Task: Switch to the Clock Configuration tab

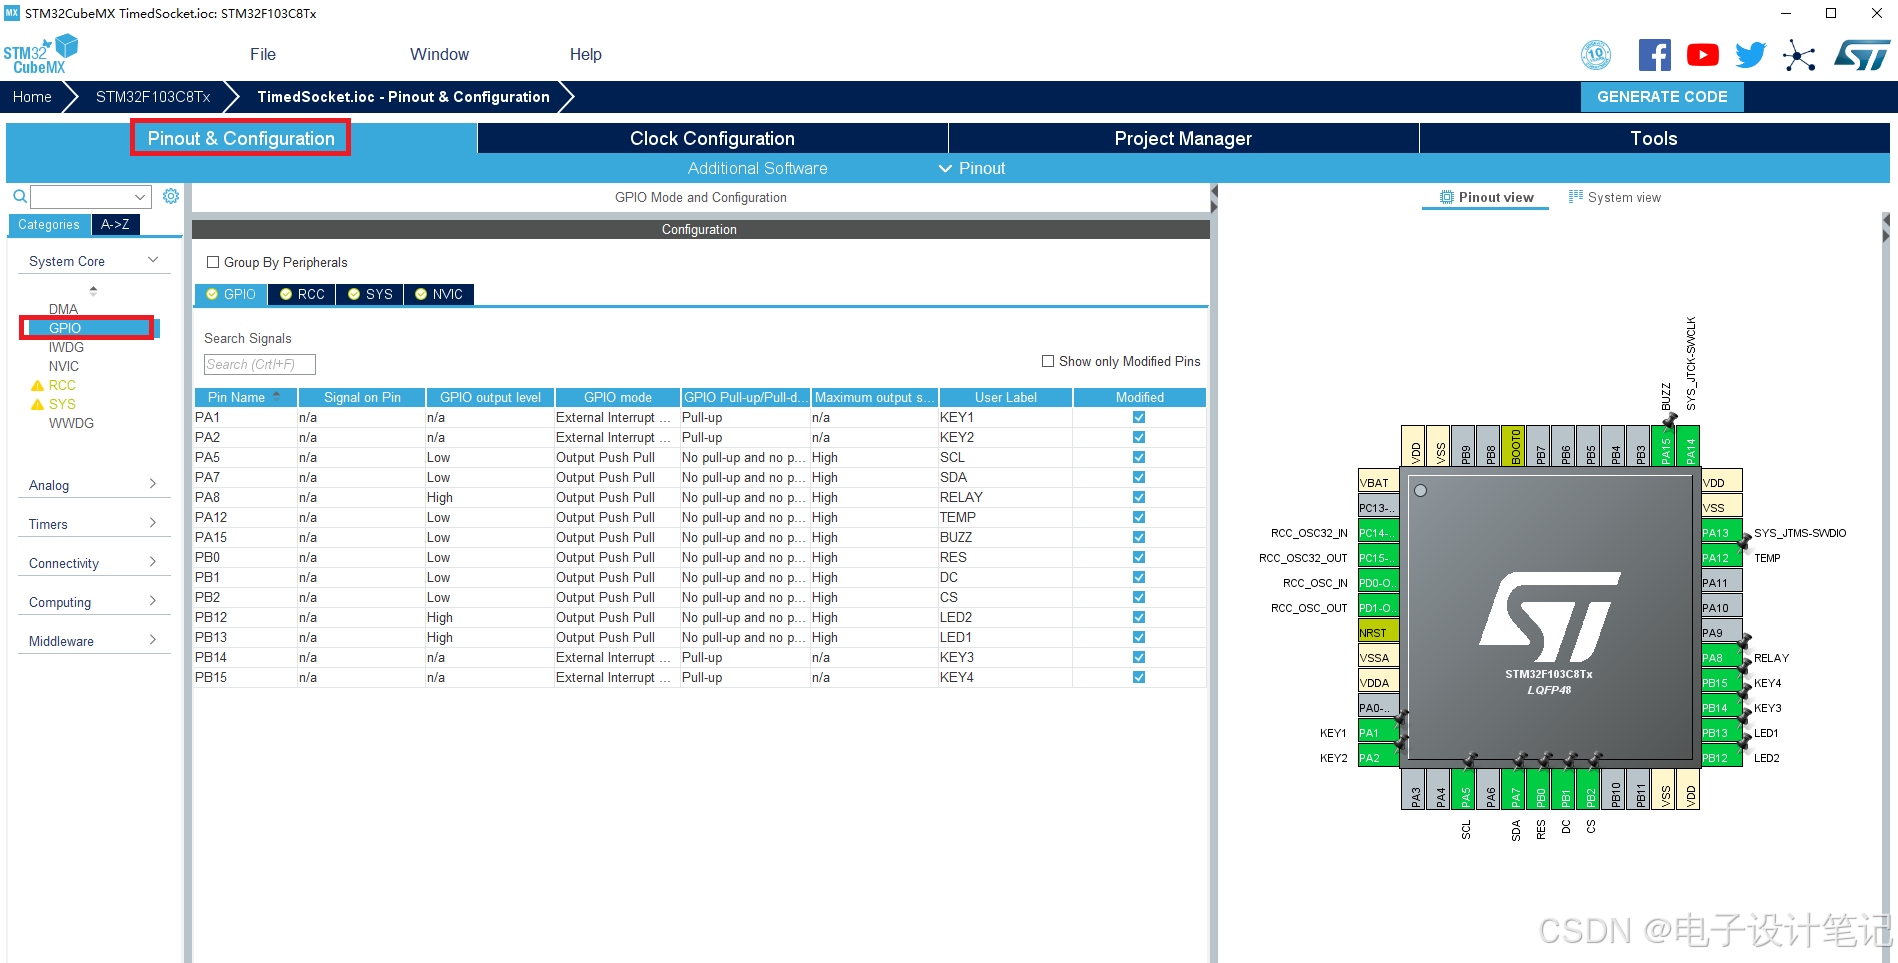Action: click(x=712, y=138)
